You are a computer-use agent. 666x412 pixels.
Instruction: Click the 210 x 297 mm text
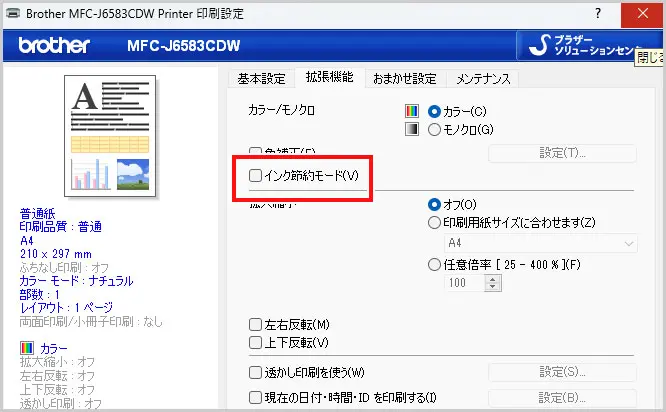[56, 254]
